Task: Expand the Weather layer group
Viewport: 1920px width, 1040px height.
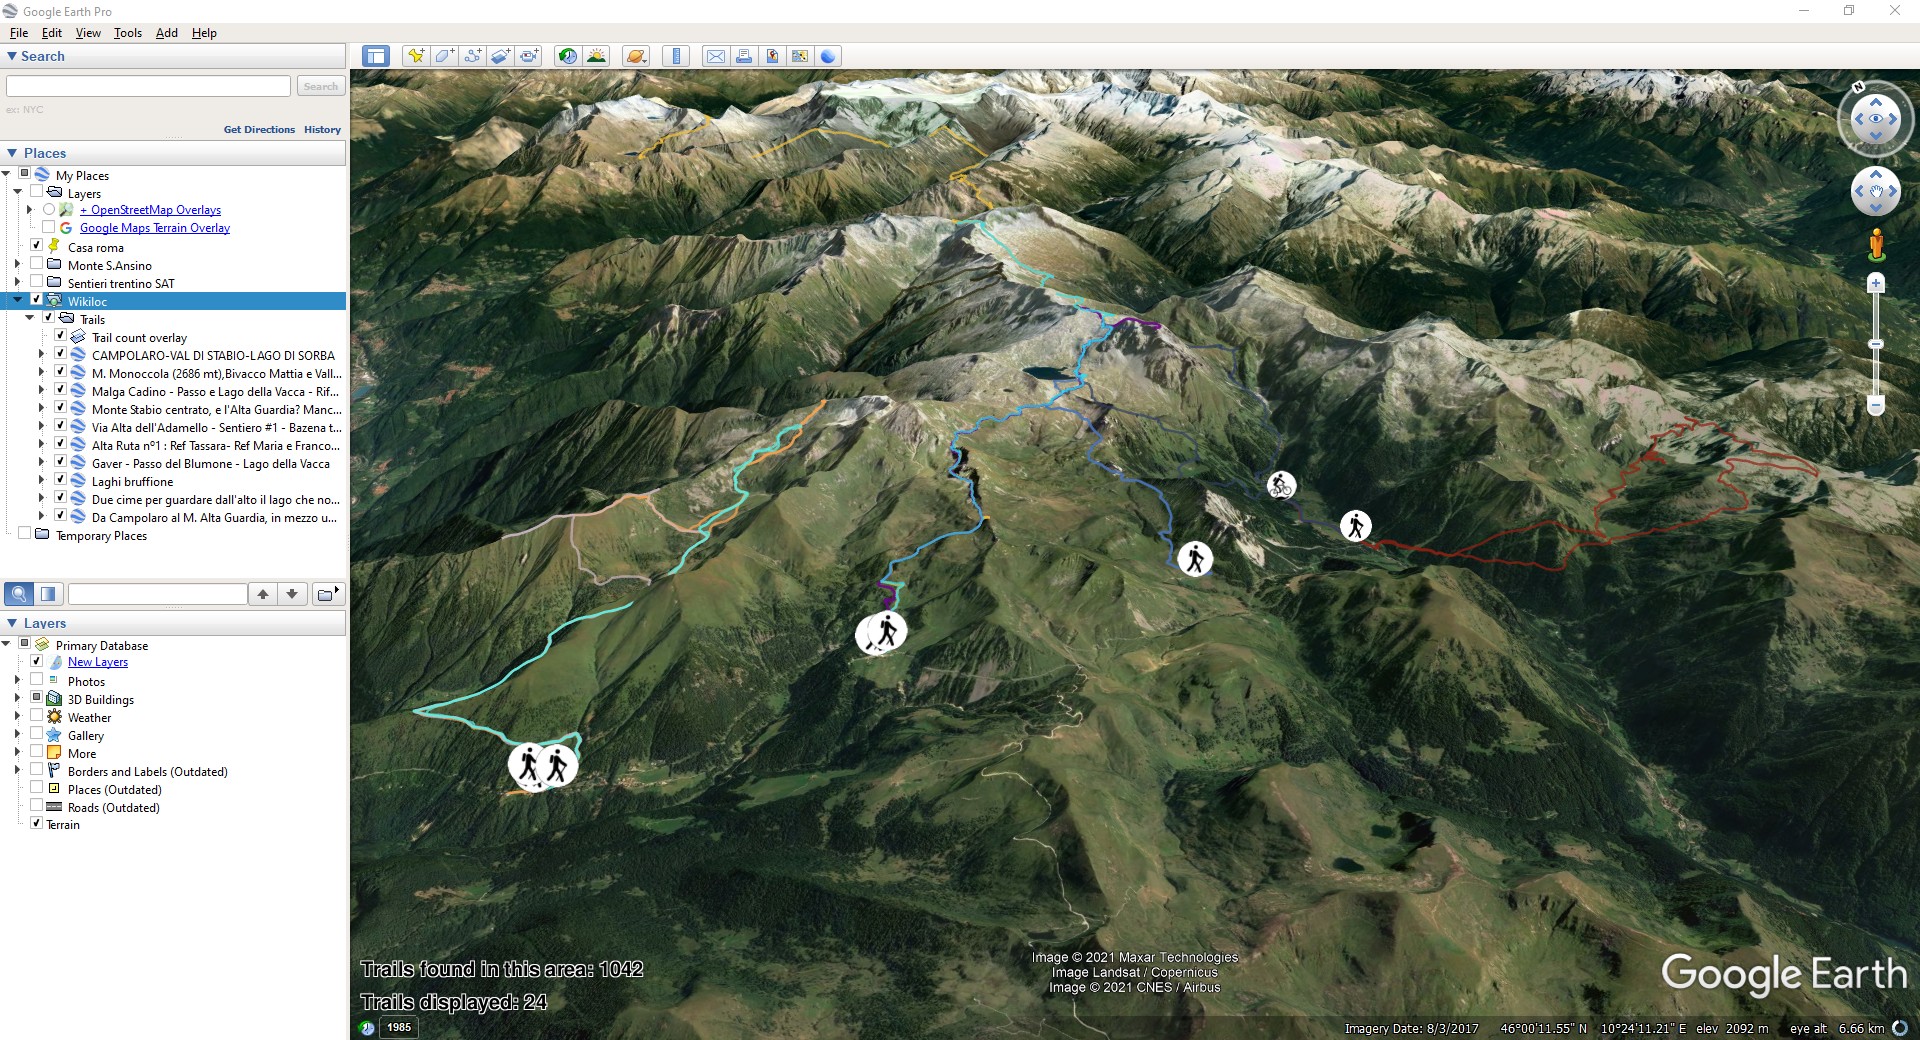Action: [x=15, y=717]
